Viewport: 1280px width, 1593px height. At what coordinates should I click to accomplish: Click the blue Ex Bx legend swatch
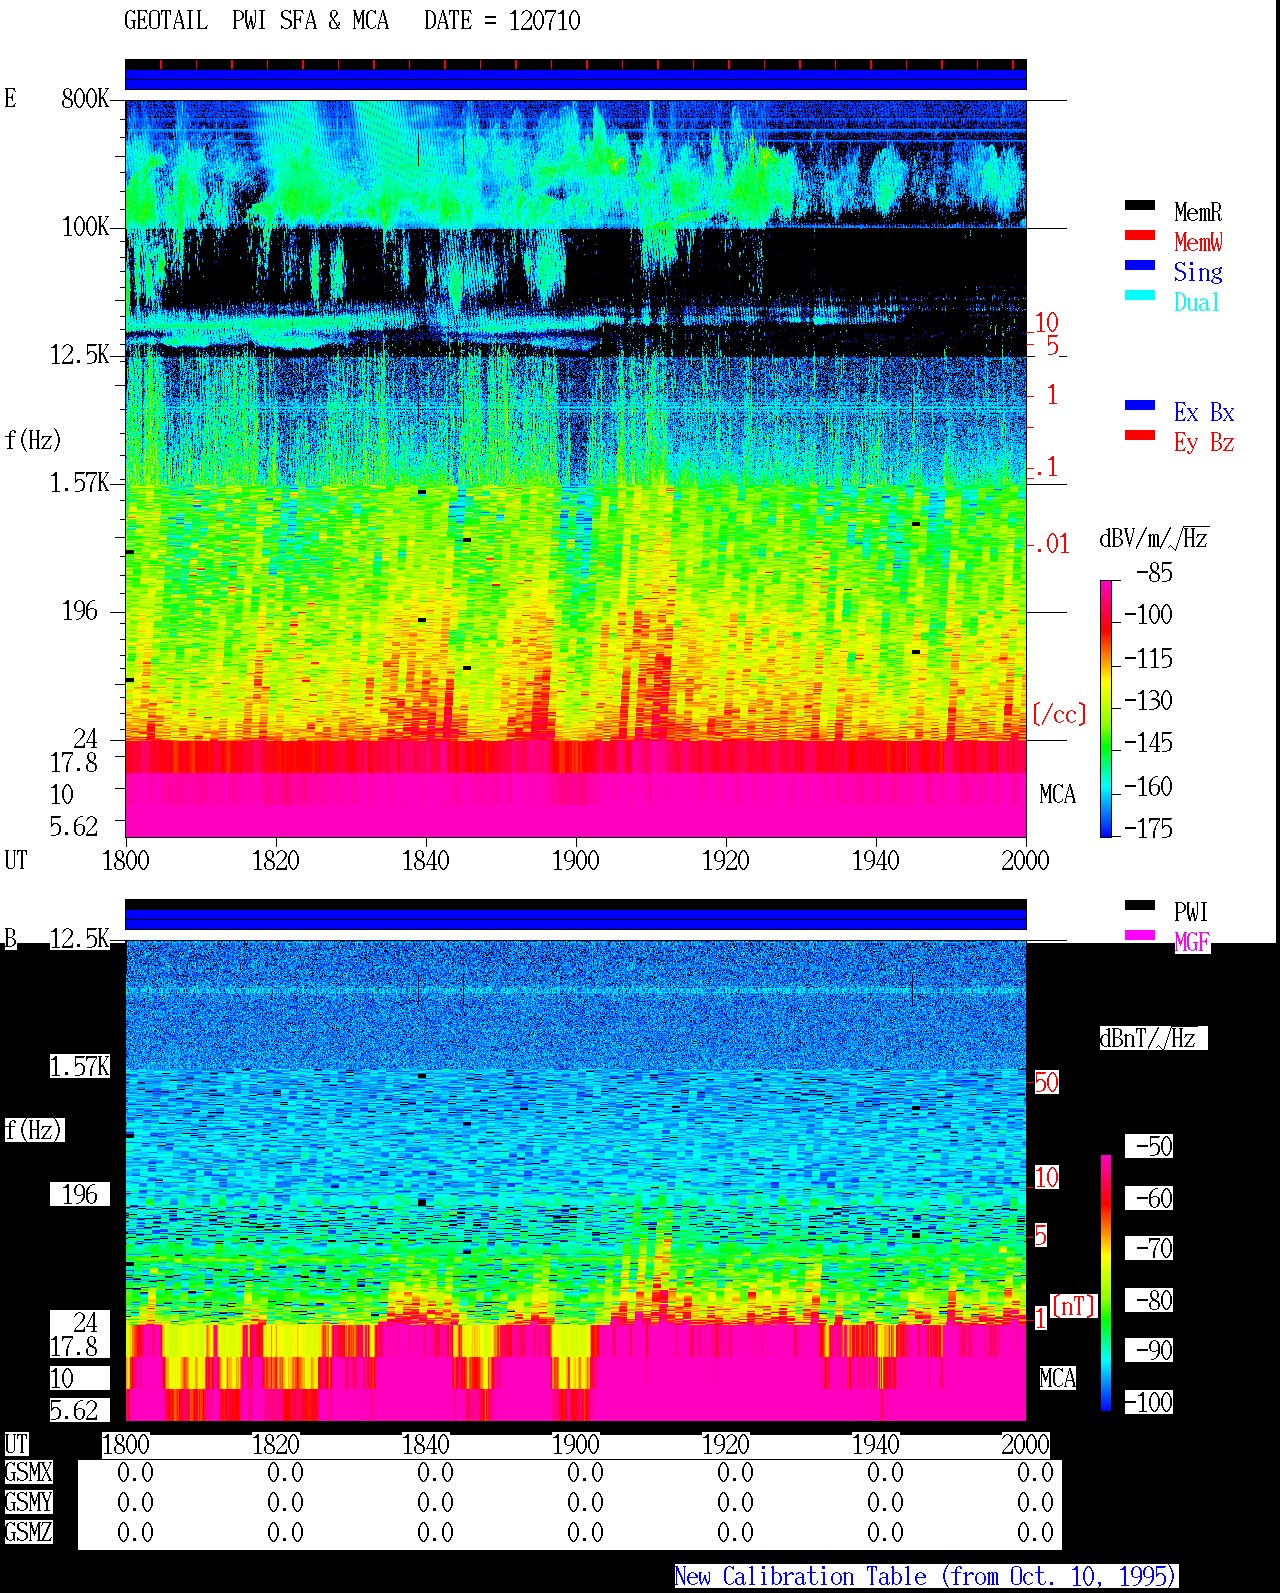pos(1139,405)
